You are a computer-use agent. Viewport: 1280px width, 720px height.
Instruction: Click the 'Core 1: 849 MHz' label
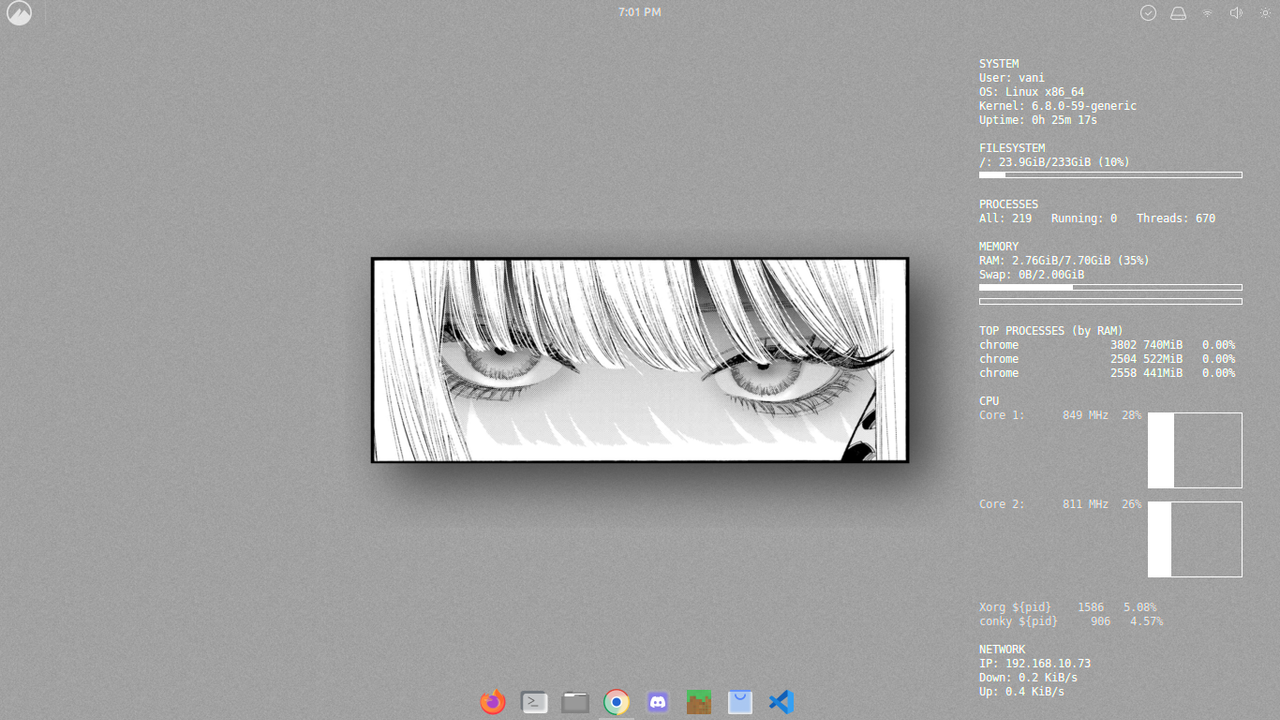pos(1044,415)
